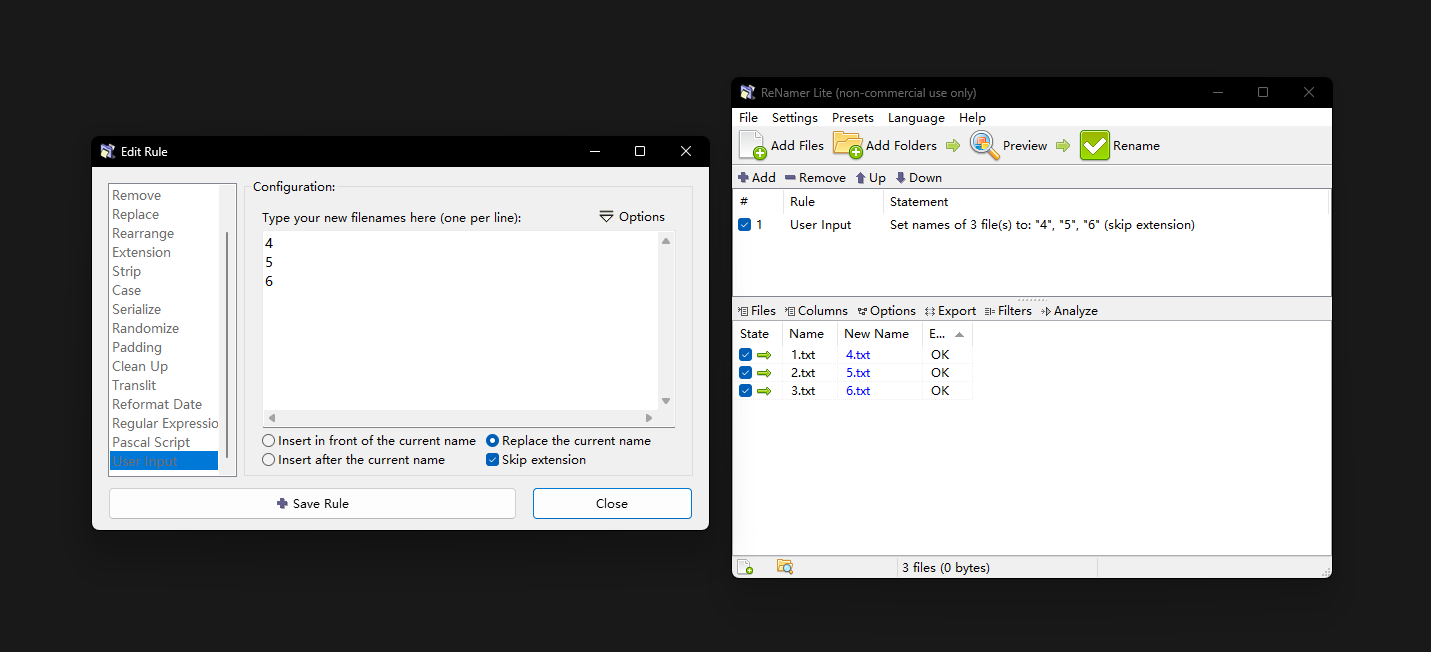1431x652 pixels.
Task: Open the Filters dropdown menu
Action: pyautogui.click(x=1008, y=311)
